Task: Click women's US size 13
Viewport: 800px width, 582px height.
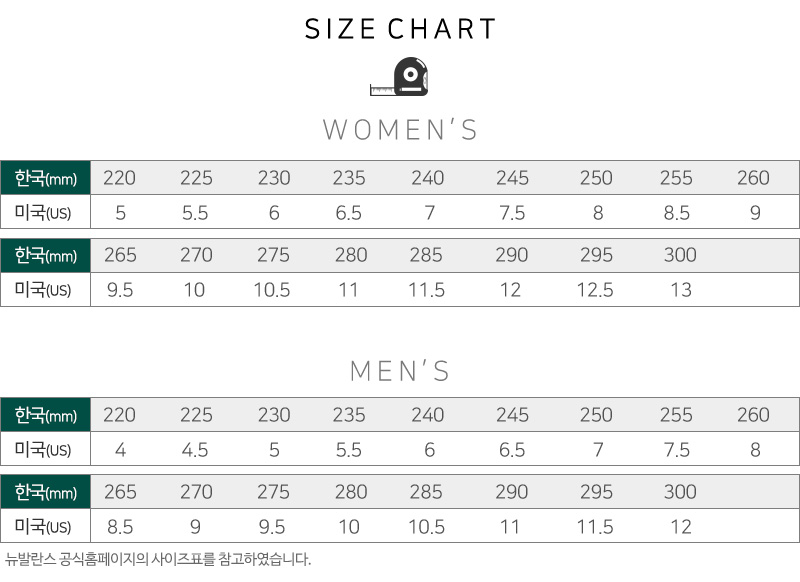Action: pos(681,290)
